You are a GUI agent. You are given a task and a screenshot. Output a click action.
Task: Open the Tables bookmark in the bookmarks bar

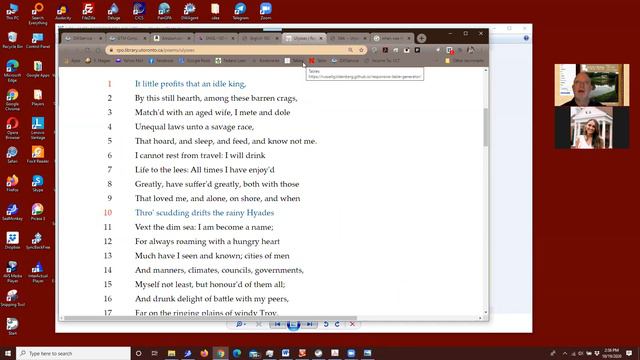pos(295,60)
